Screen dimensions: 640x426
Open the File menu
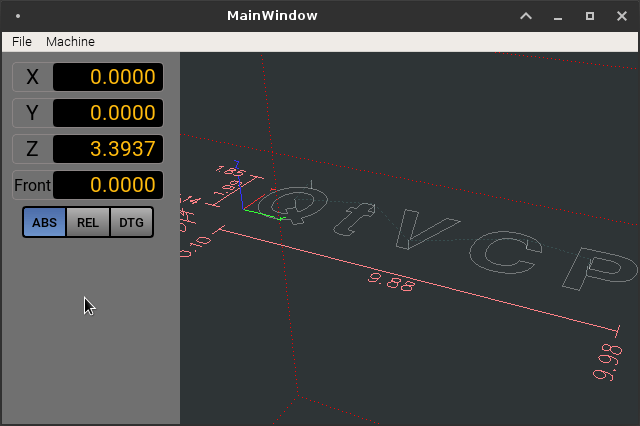point(22,42)
